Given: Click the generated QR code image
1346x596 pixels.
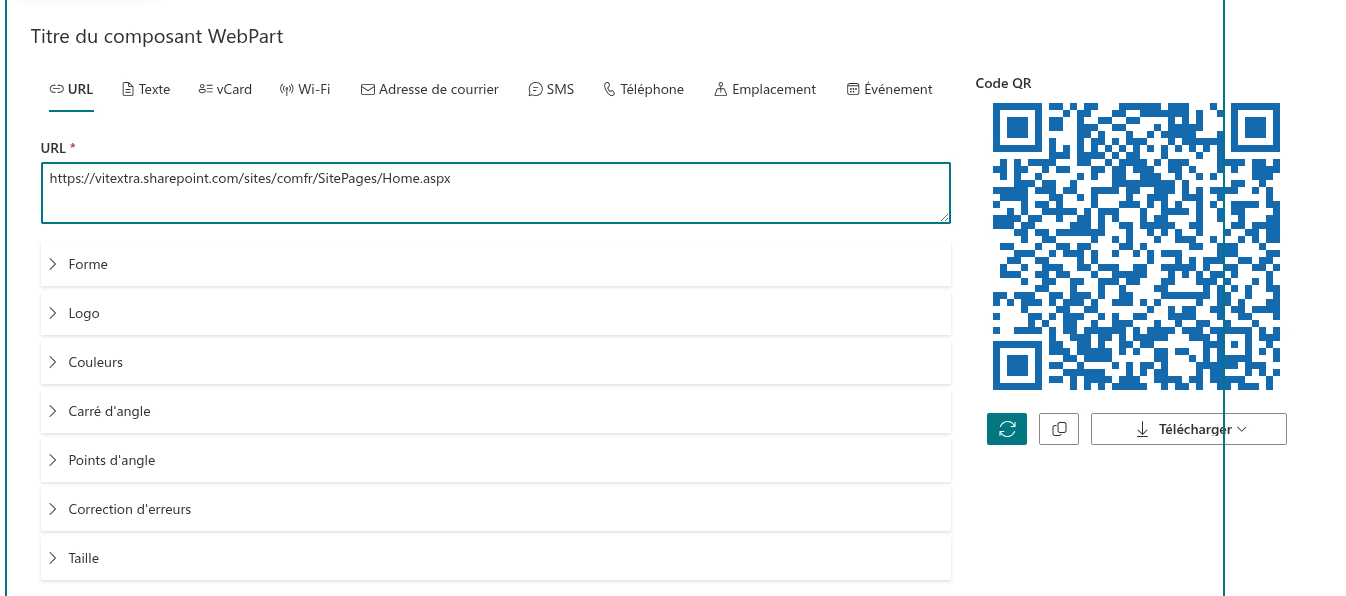Looking at the screenshot, I should pos(1136,246).
